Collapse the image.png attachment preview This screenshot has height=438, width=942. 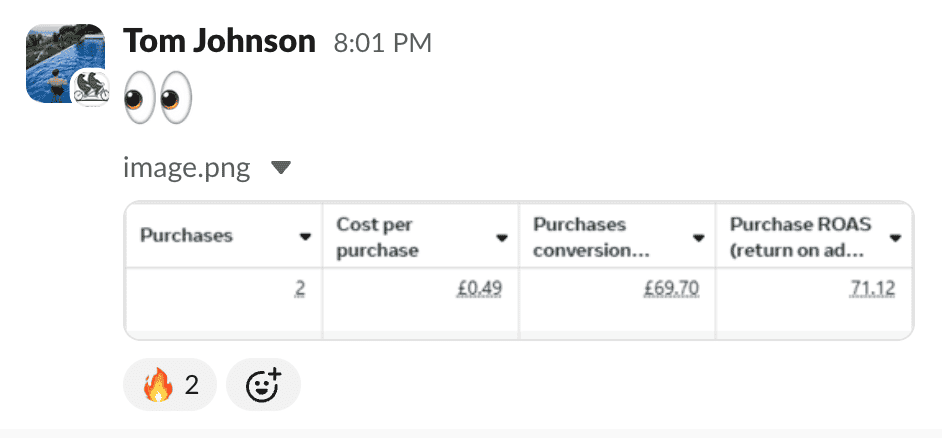pyautogui.click(x=281, y=168)
